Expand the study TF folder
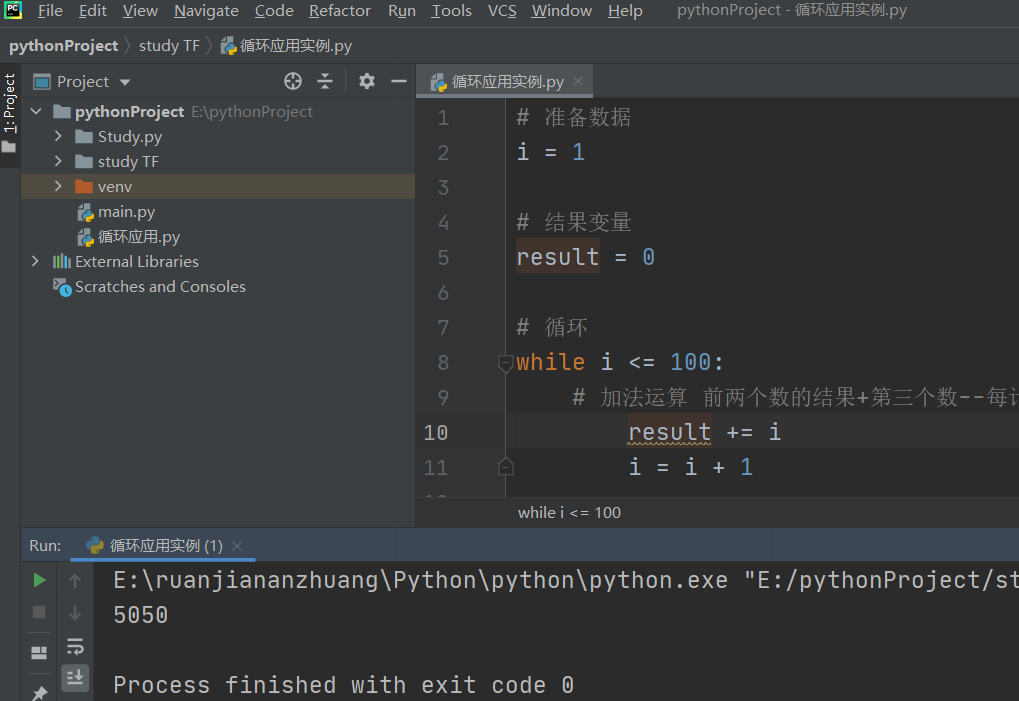Screen dimensions: 1019x701 (58, 161)
